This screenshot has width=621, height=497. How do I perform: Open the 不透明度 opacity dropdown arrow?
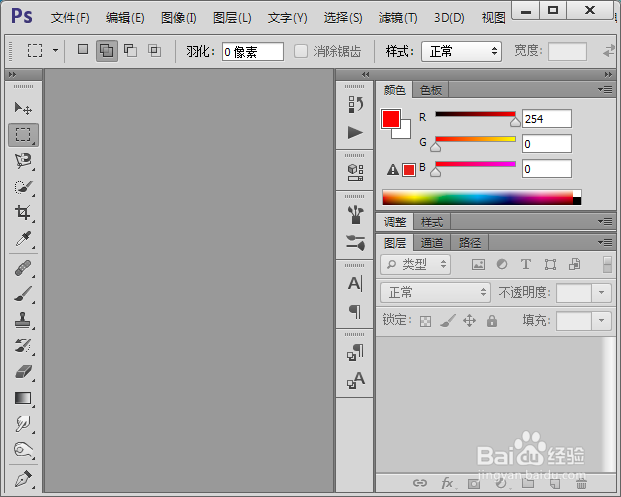(x=601, y=293)
